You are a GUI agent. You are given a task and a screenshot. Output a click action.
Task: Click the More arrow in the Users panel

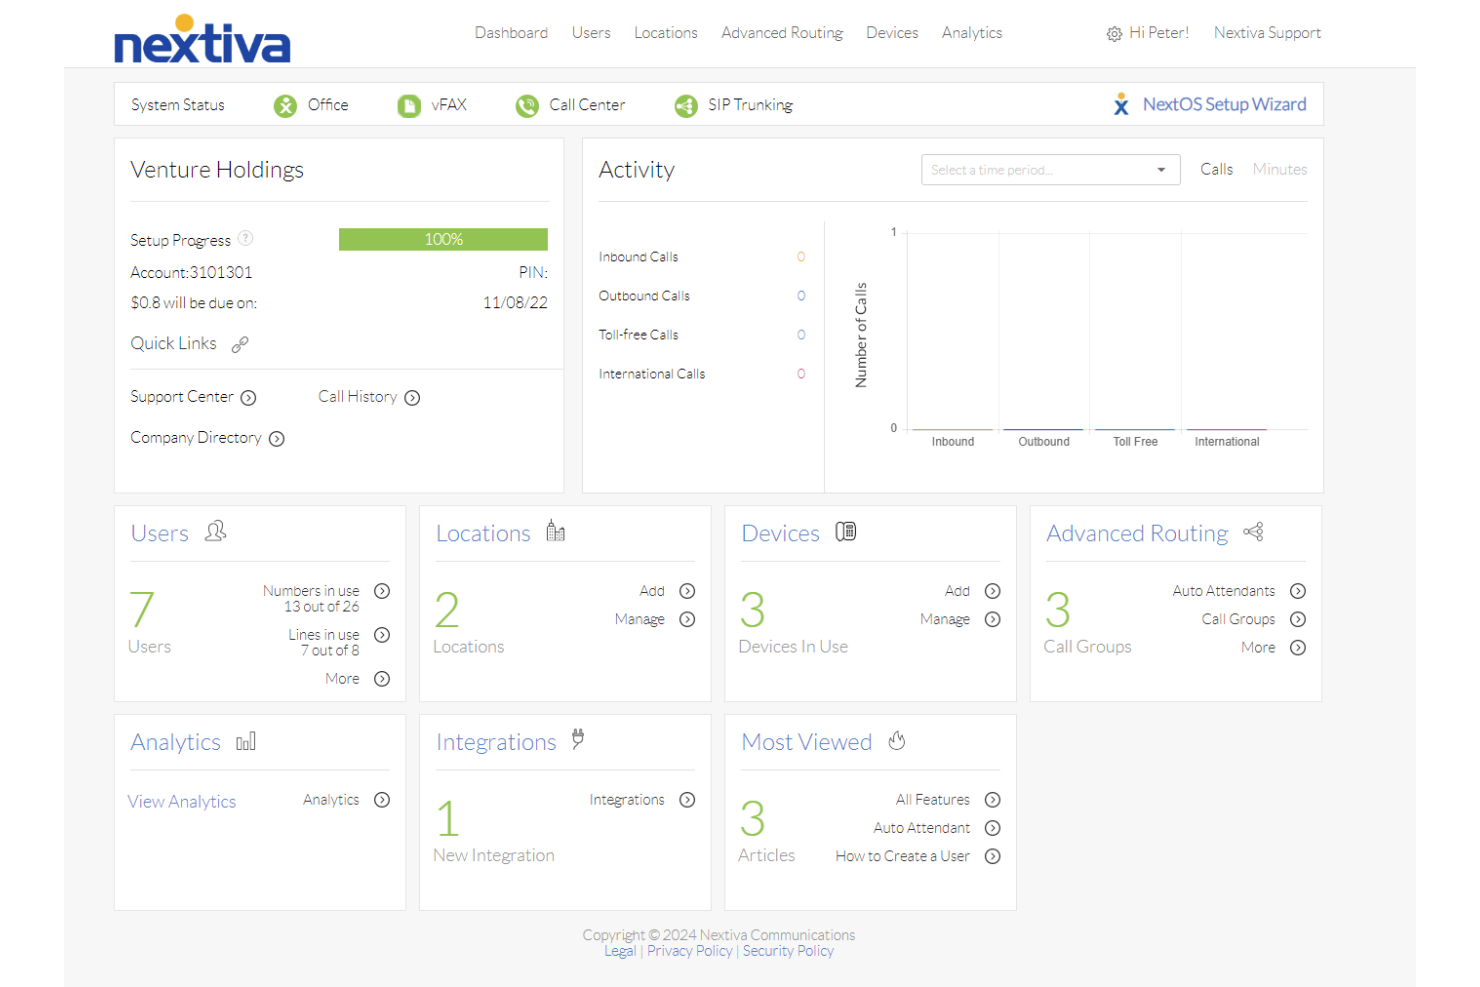coord(382,679)
